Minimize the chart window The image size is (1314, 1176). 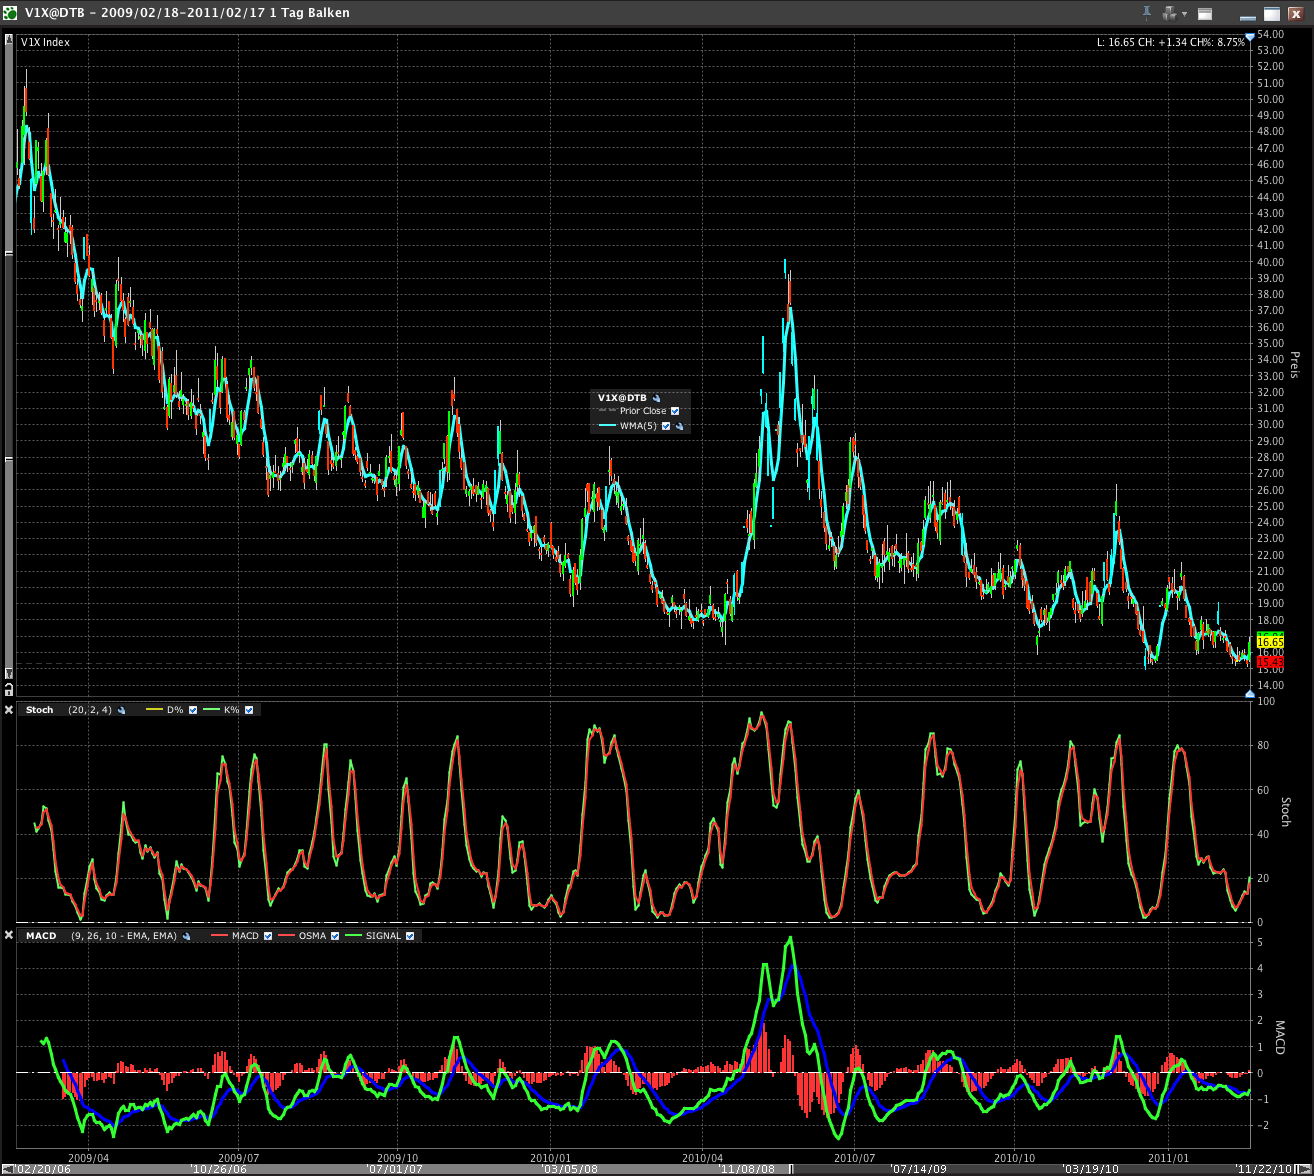[1247, 18]
